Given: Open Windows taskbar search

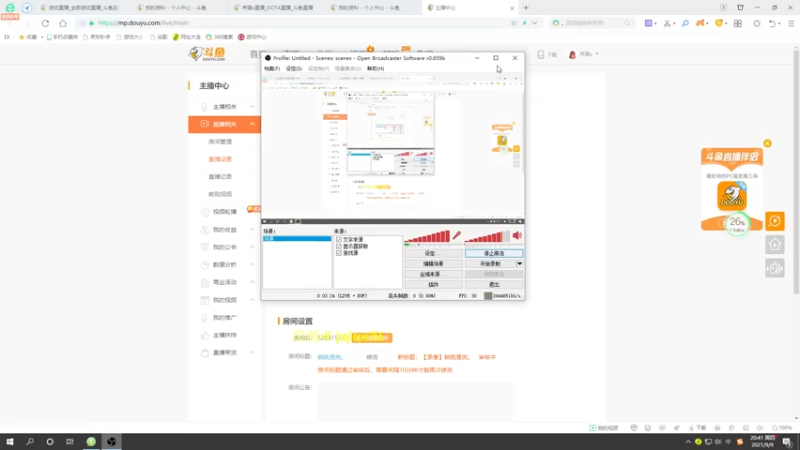Looking at the screenshot, I should (30, 441).
